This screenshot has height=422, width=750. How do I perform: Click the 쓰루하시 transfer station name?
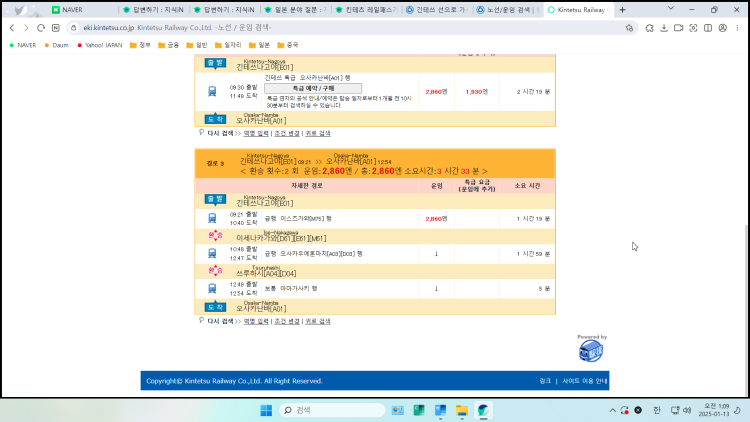tap(266, 273)
